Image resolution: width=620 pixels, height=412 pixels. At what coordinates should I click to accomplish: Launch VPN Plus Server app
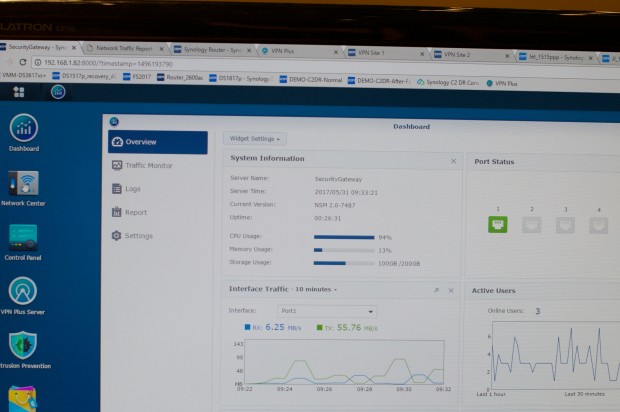(x=23, y=293)
